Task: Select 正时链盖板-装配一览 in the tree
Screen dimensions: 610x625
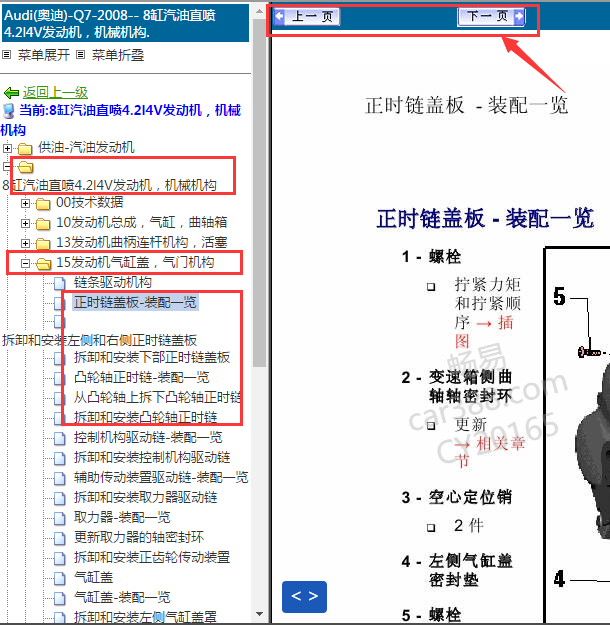Action: 135,302
